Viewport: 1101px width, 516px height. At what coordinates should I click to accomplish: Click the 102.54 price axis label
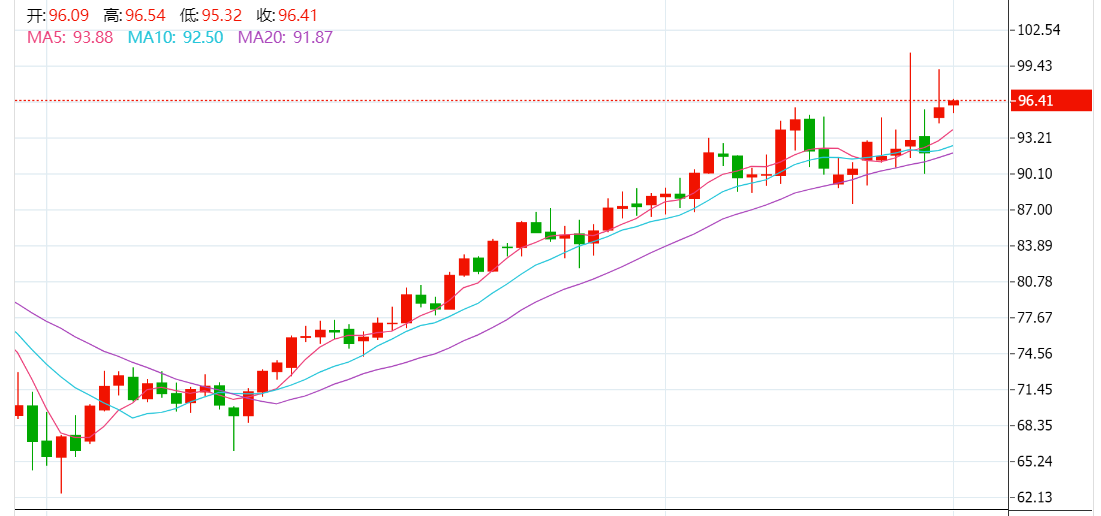(x=1038, y=30)
